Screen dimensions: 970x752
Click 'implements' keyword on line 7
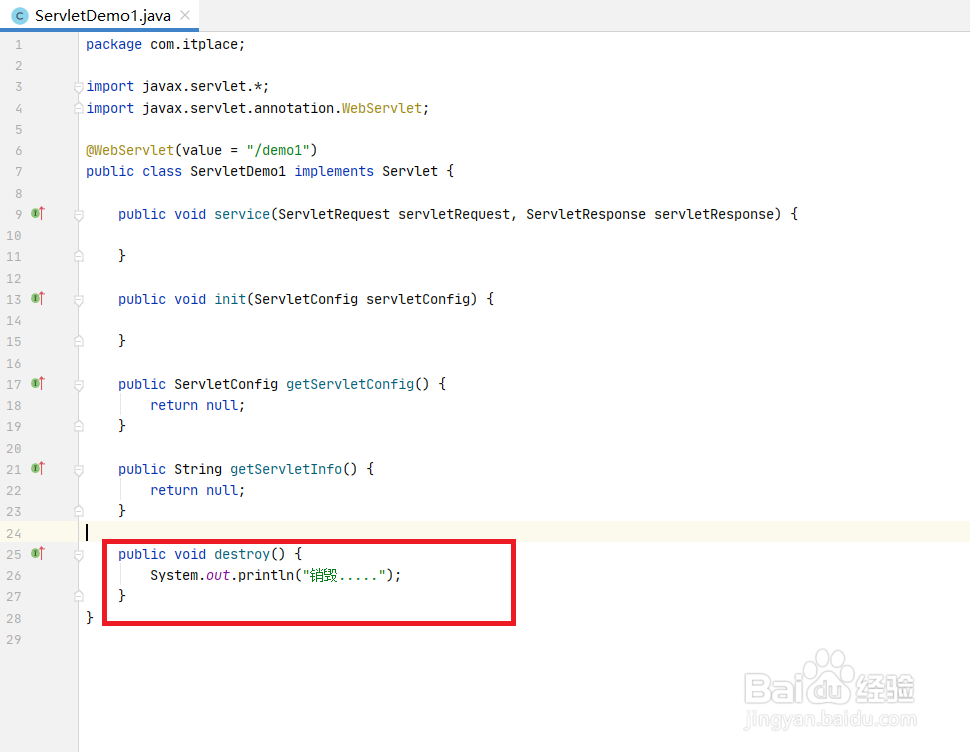click(334, 171)
